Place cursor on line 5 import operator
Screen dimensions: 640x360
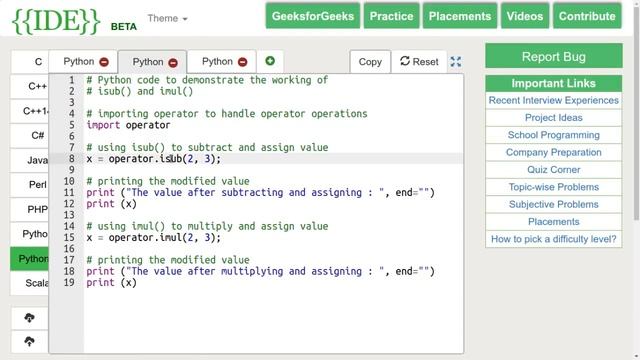(x=128, y=125)
